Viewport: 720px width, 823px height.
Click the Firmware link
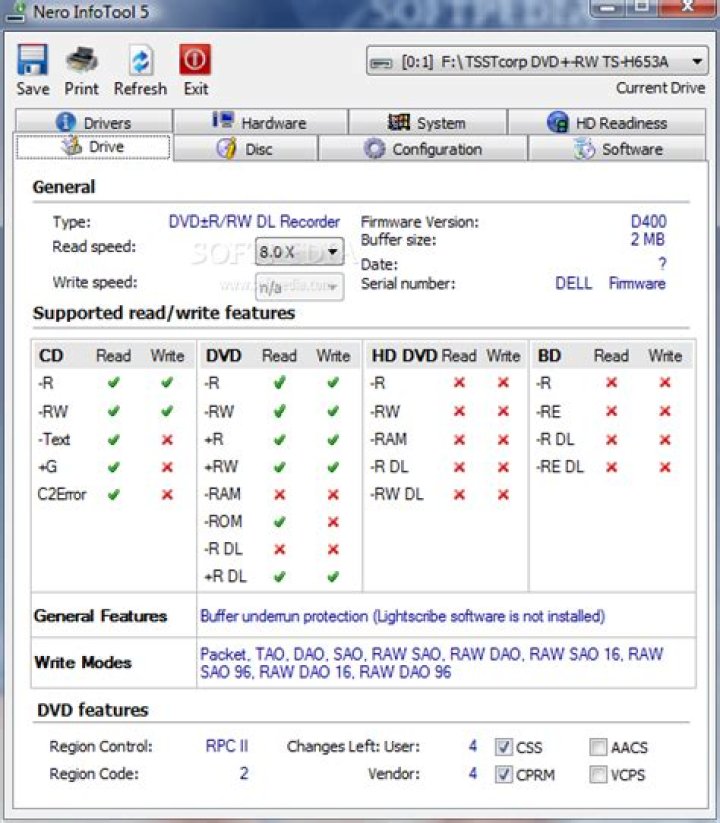tap(637, 283)
